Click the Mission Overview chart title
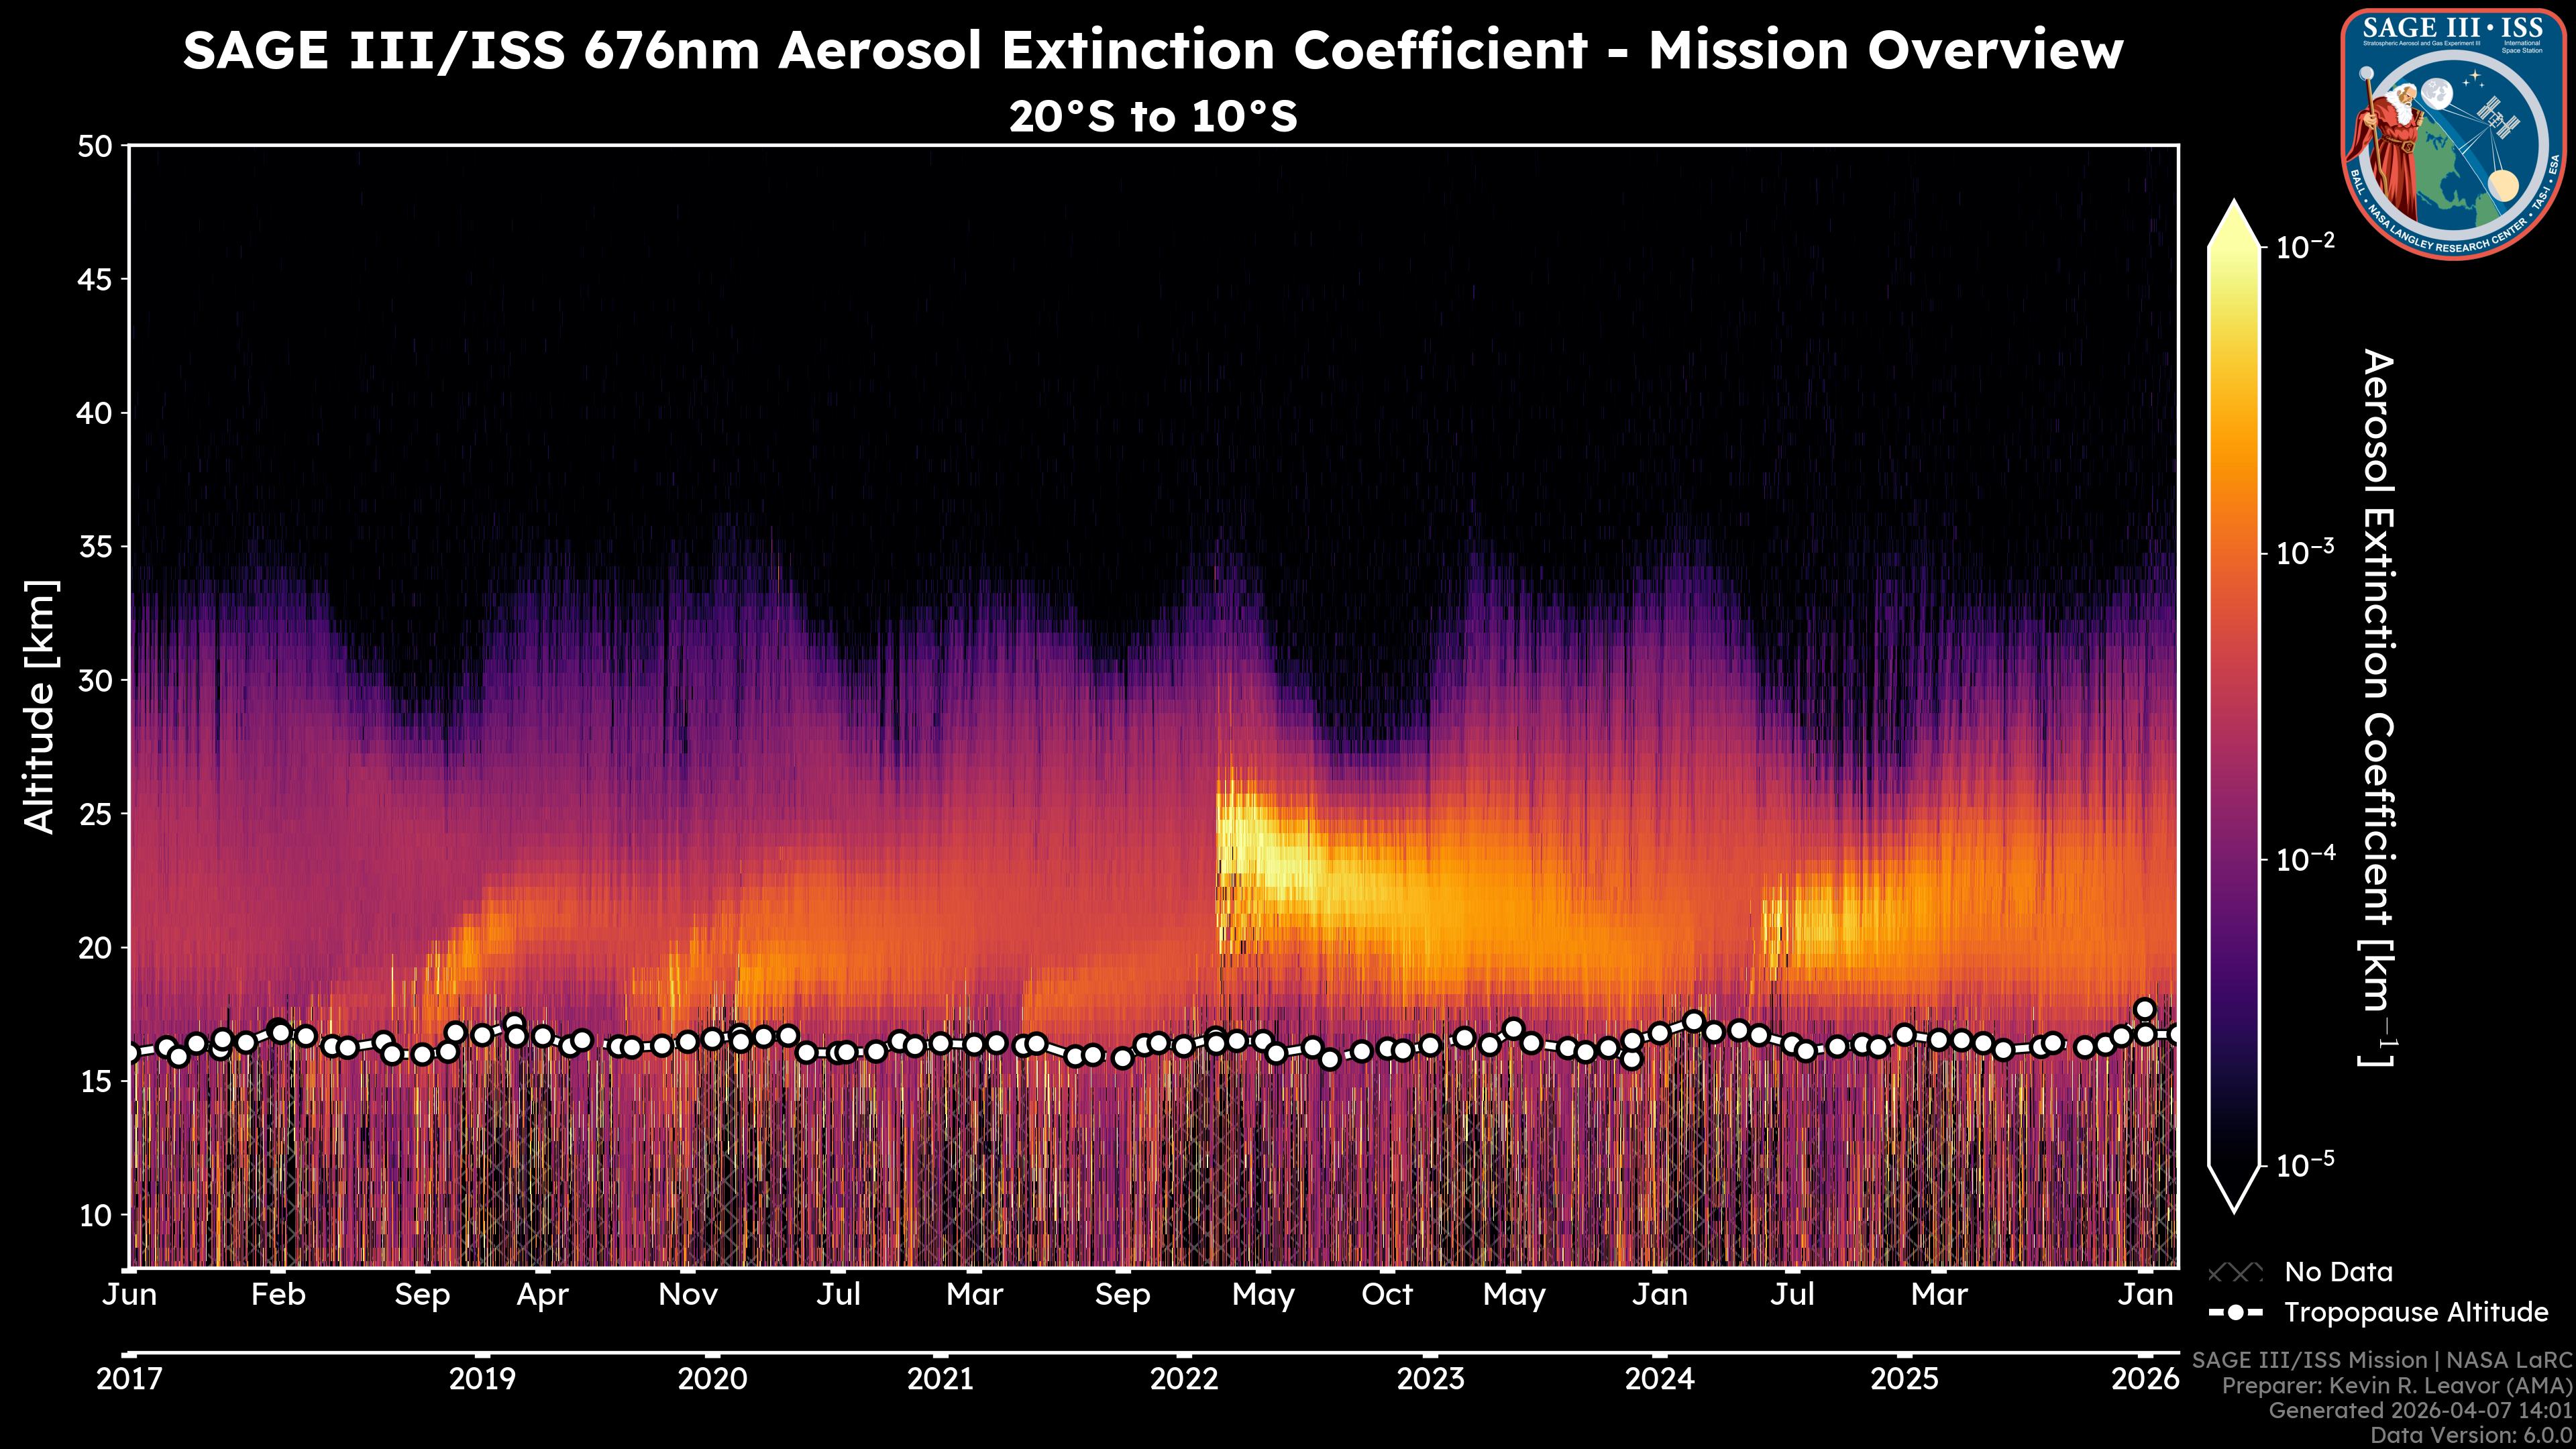 (1152, 50)
